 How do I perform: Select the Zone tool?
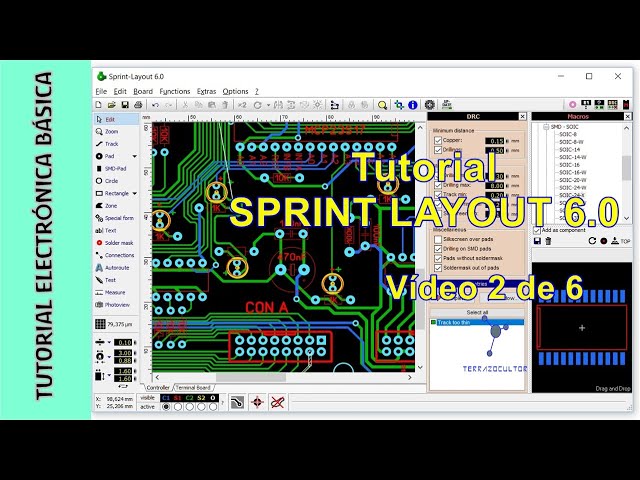116,206
